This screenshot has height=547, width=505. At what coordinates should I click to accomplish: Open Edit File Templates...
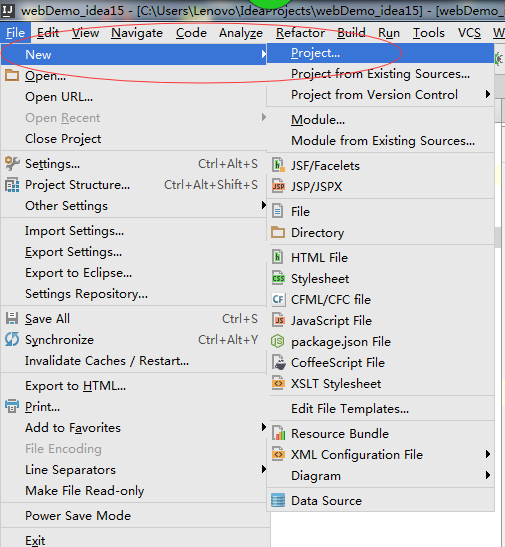pyautogui.click(x=380, y=409)
